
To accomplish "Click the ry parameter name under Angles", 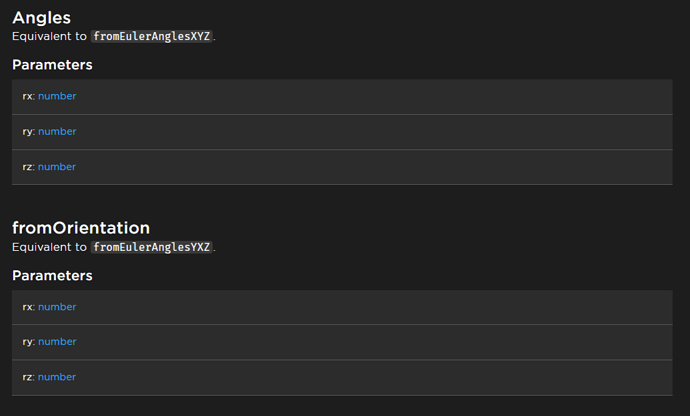I will point(28,132).
